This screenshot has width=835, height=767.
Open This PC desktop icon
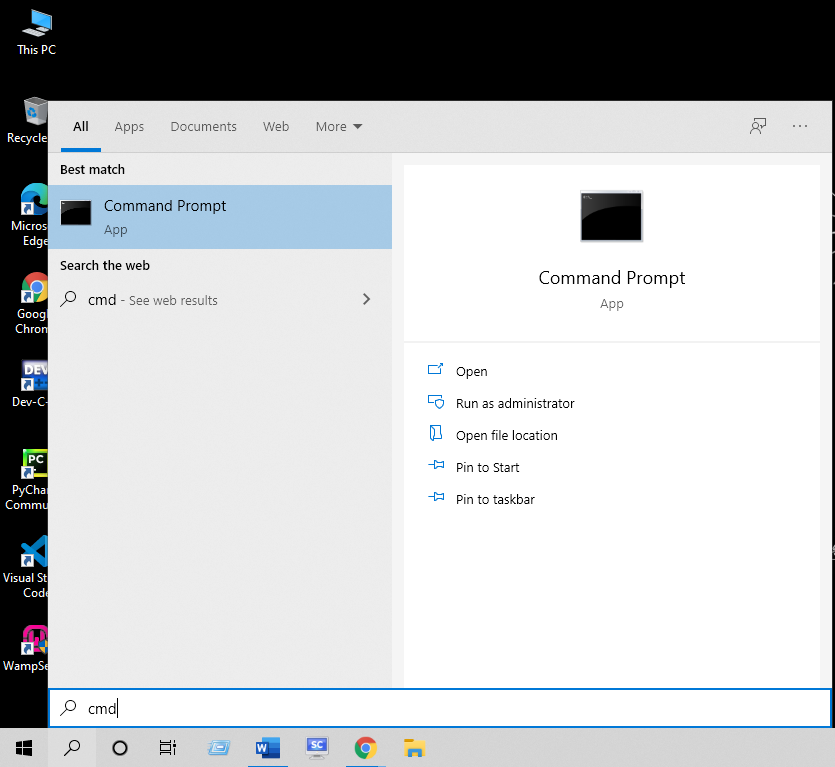[36, 30]
